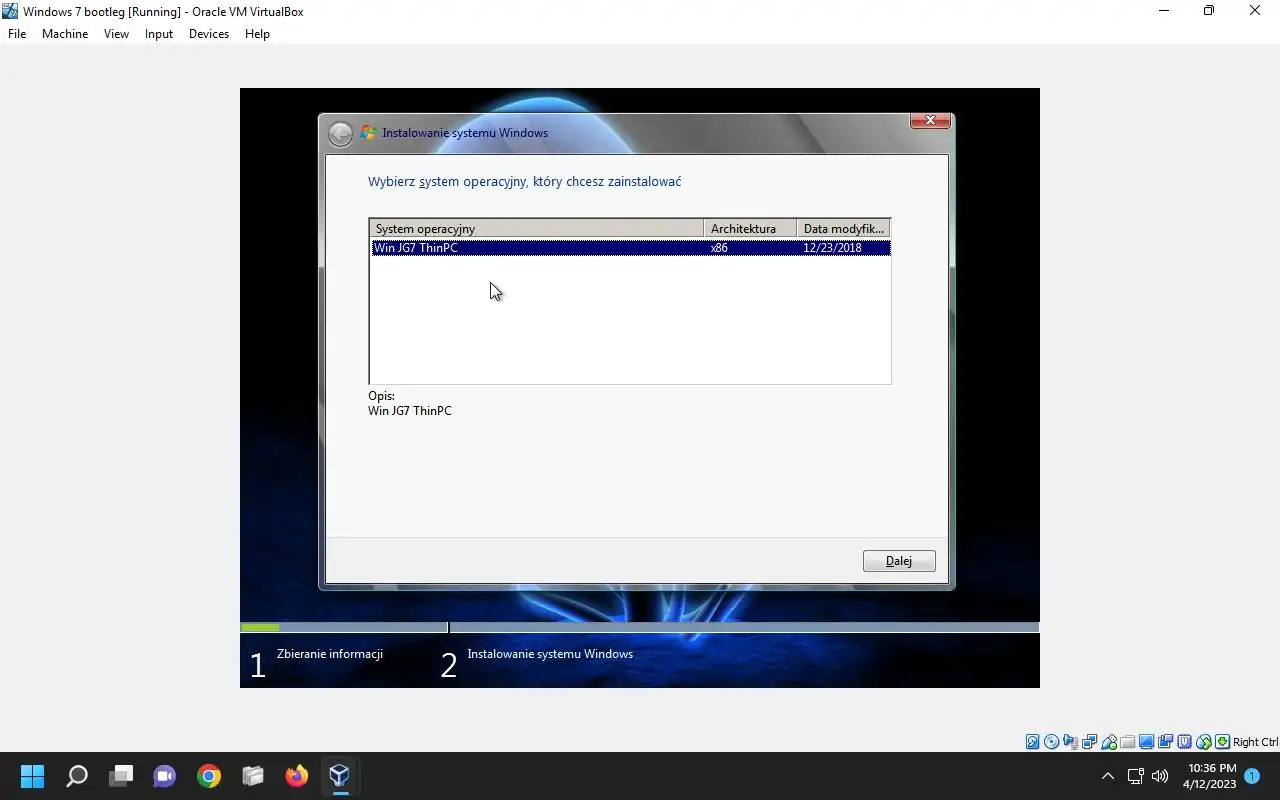
Task: Open network settings in system tray
Action: pos(1135,776)
